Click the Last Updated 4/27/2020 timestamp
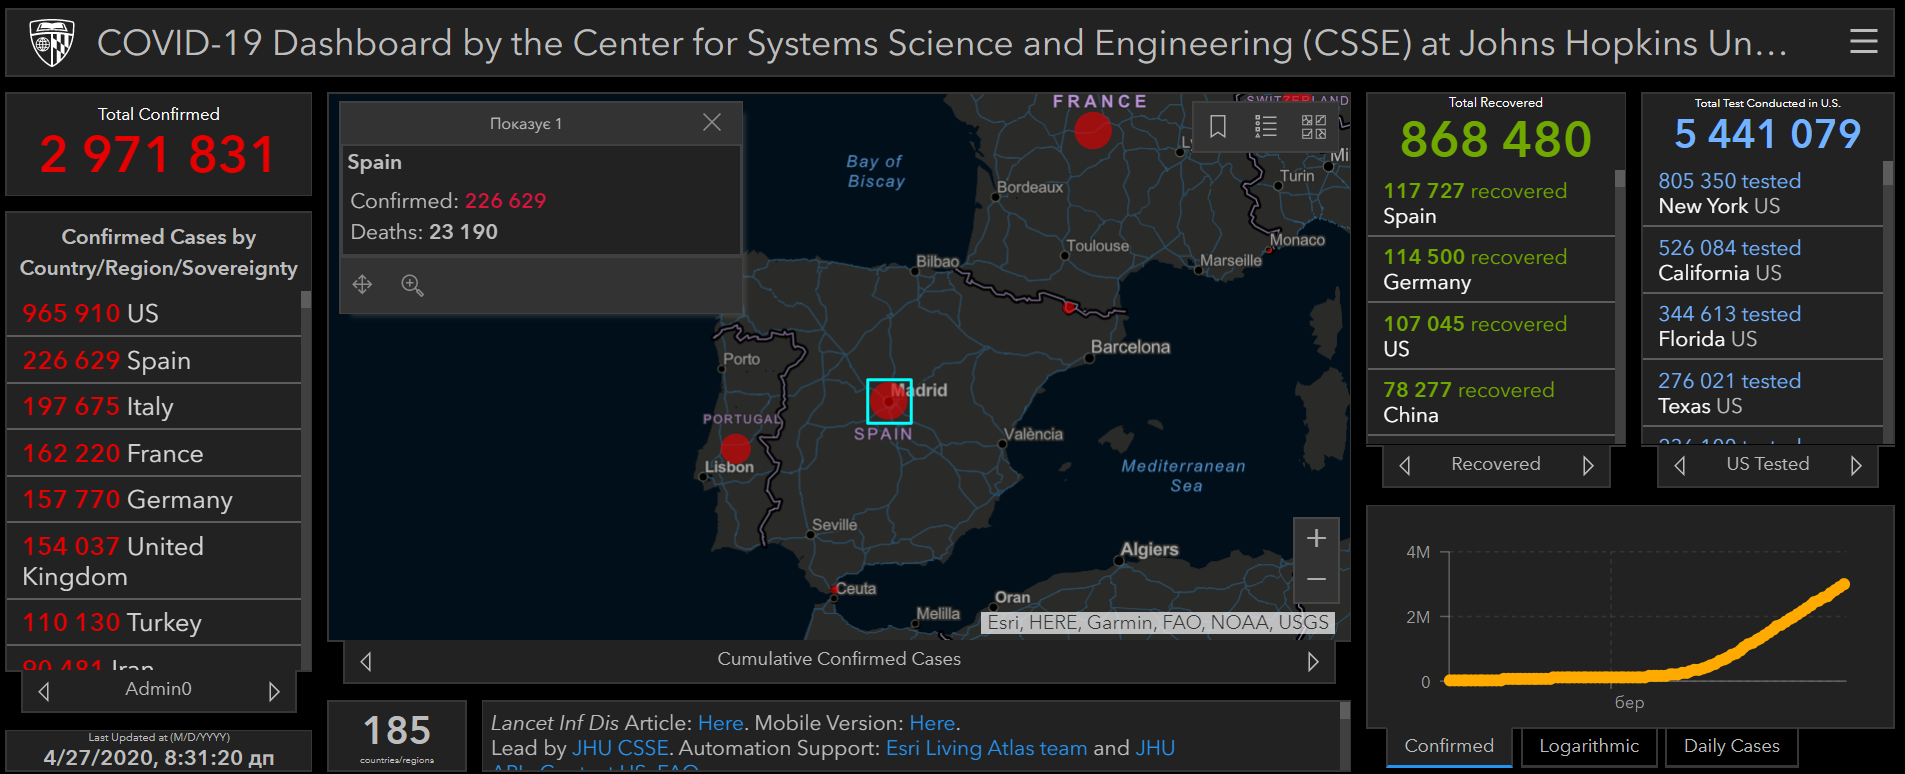Viewport: 1905px width, 774px height. 158,758
